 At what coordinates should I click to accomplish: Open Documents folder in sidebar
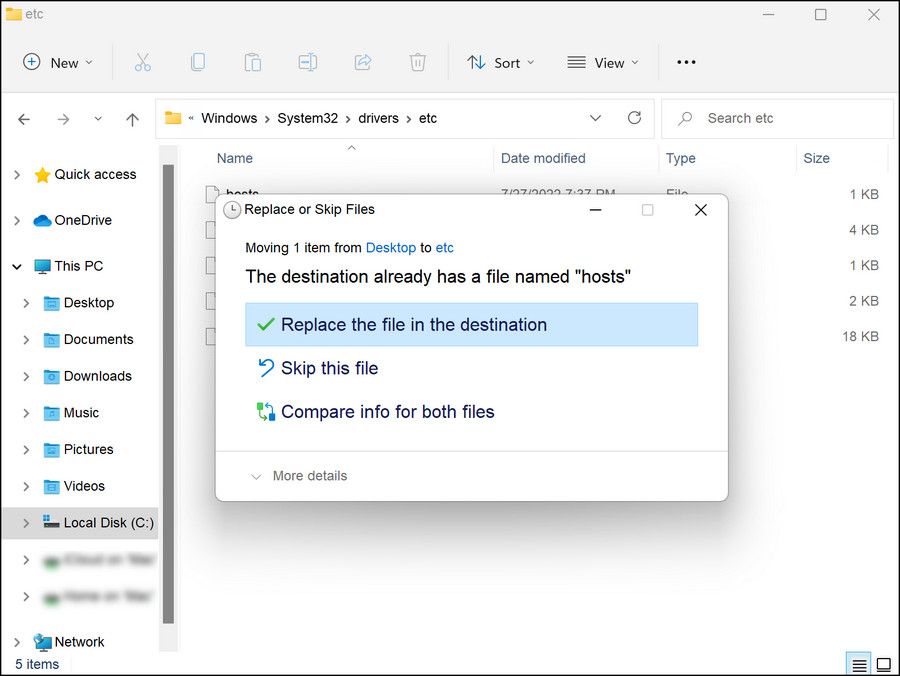click(x=98, y=340)
